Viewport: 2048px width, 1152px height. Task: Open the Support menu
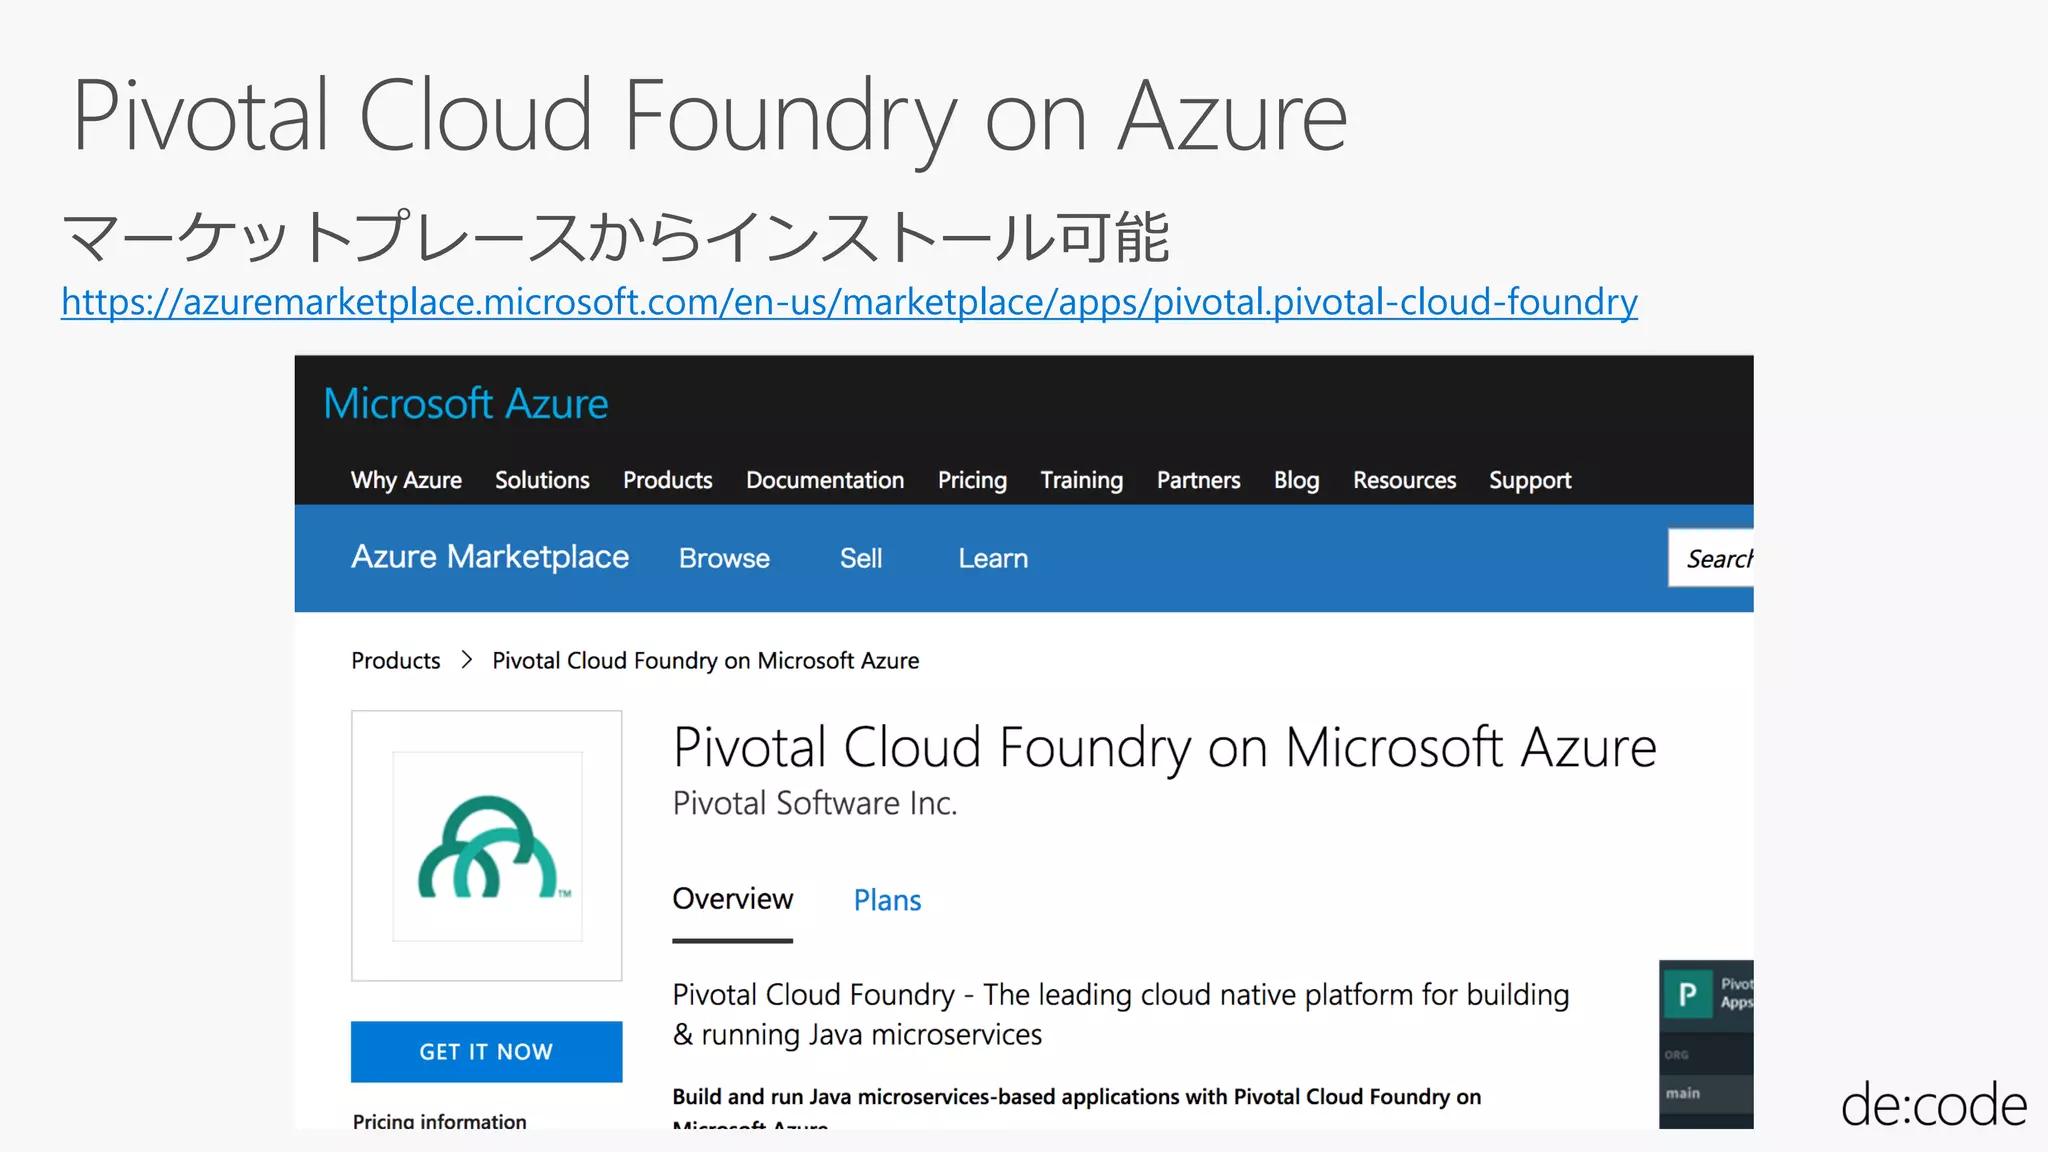click(x=1530, y=481)
